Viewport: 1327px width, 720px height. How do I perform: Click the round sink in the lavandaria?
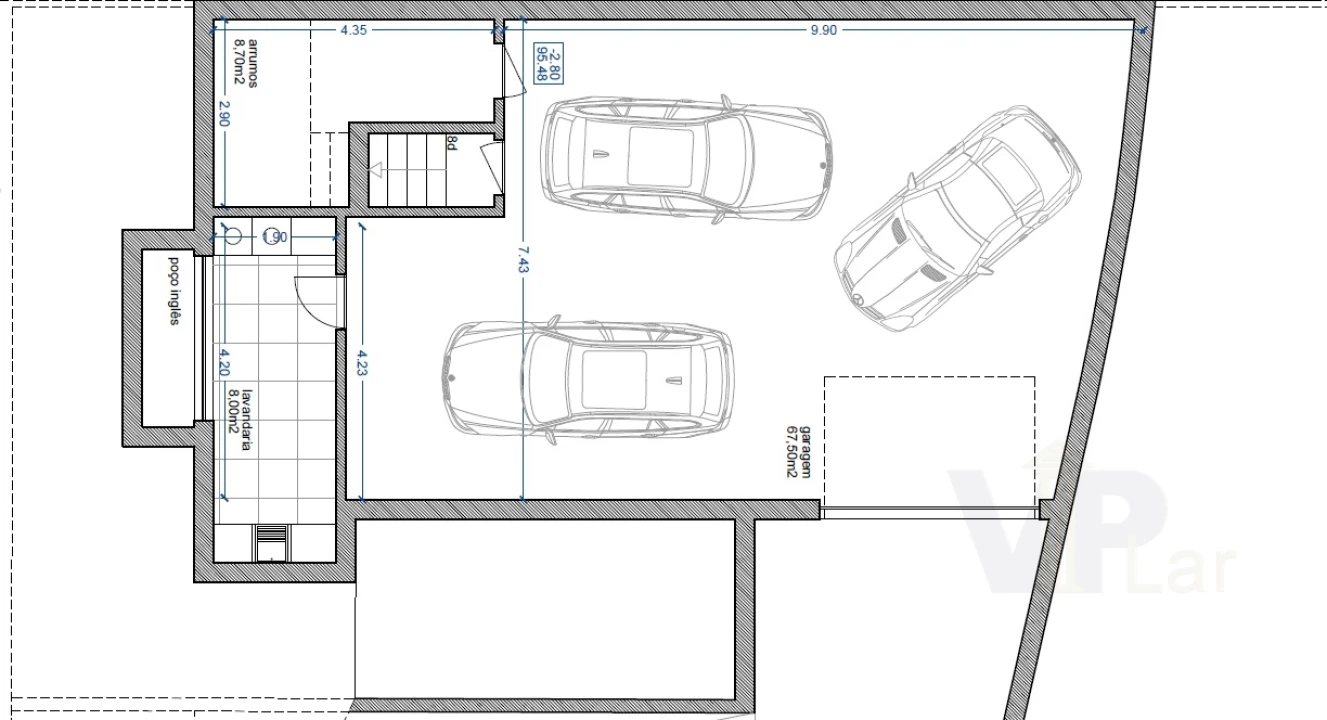click(x=233, y=236)
